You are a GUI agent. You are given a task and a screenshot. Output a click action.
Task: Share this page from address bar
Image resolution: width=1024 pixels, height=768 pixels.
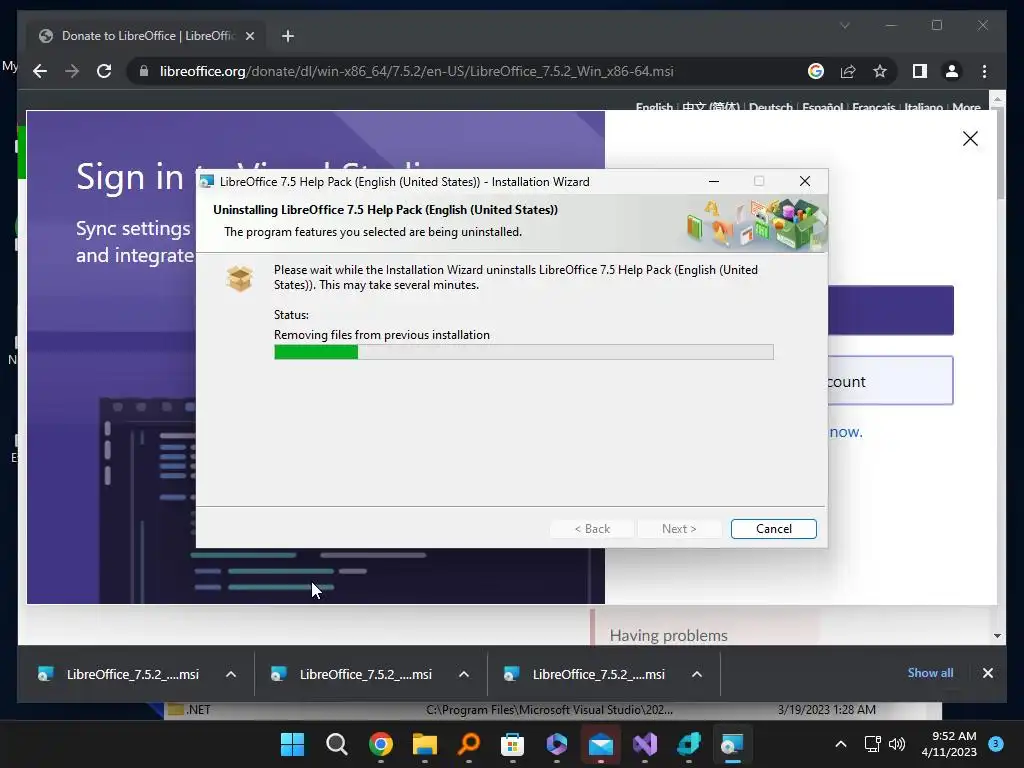848,71
